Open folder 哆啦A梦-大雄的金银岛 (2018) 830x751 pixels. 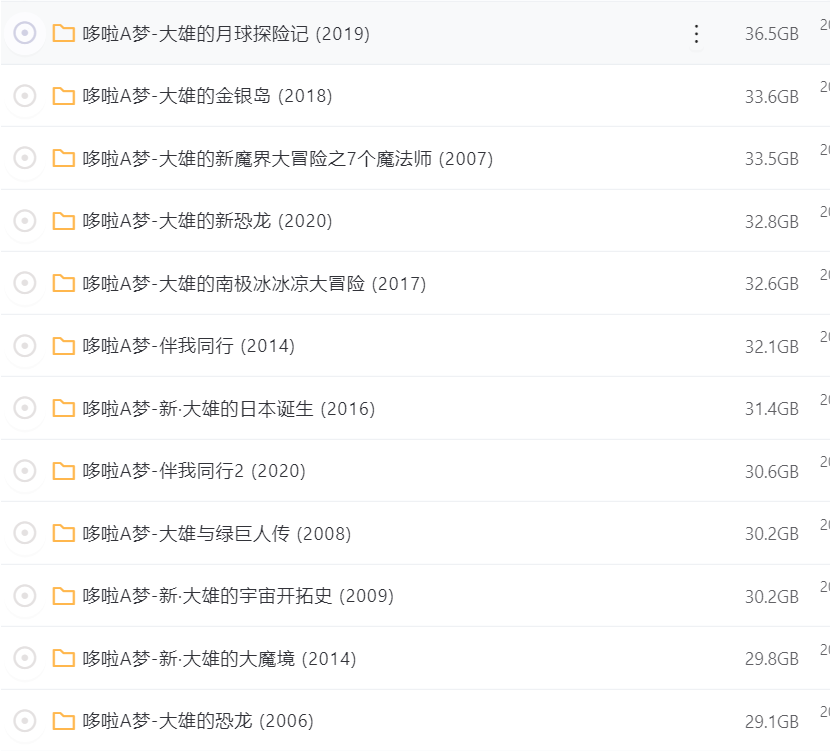pyautogui.click(x=208, y=96)
